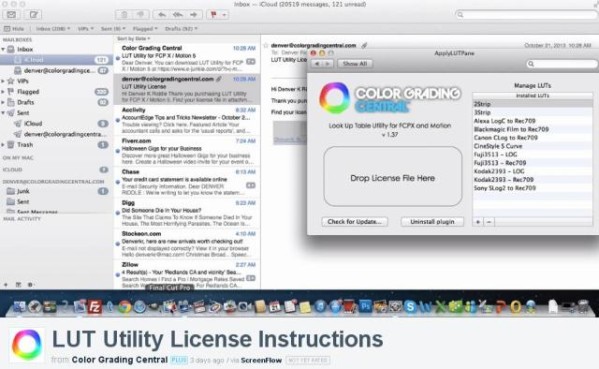Hide the mailbox list with Hide button

(14, 29)
